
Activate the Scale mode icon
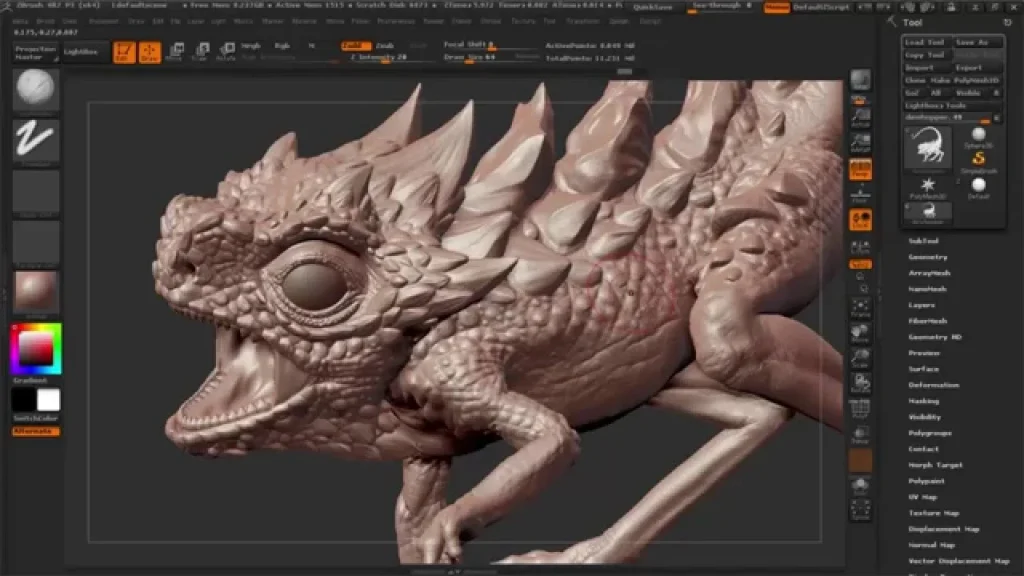click(x=200, y=52)
